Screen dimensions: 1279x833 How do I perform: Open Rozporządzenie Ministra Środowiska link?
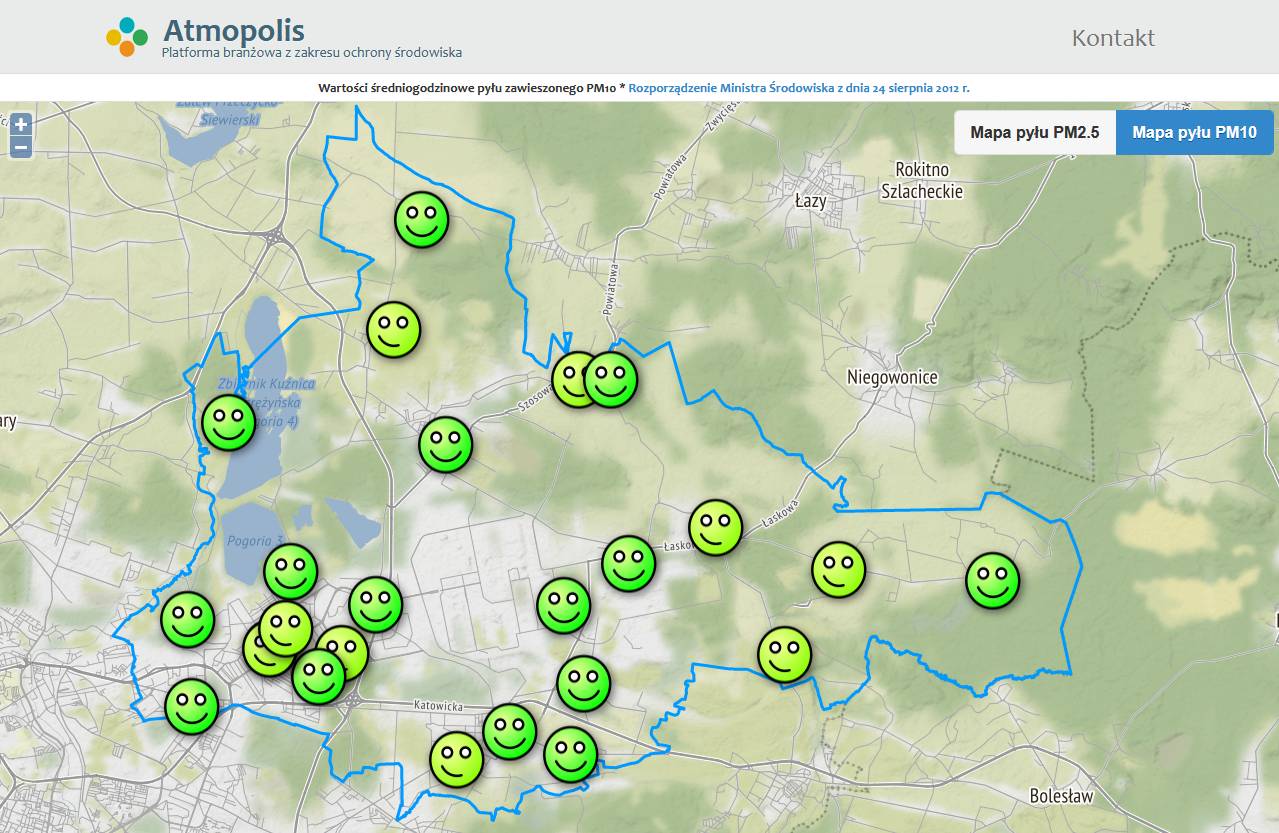[799, 88]
